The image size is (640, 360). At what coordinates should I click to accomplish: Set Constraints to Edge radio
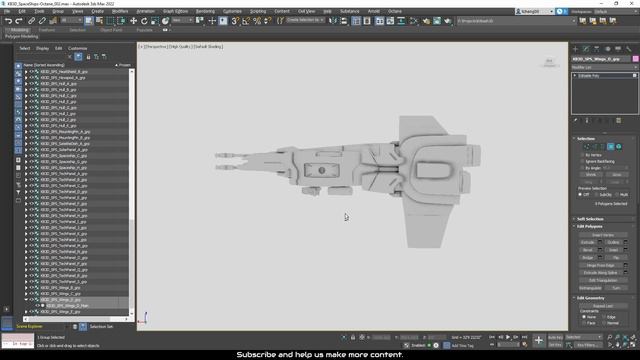pos(604,317)
